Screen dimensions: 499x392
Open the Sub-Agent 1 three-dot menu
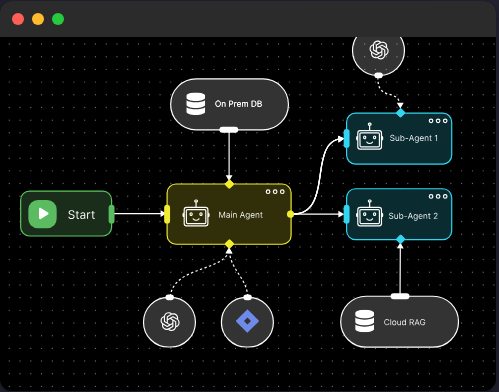click(x=438, y=121)
